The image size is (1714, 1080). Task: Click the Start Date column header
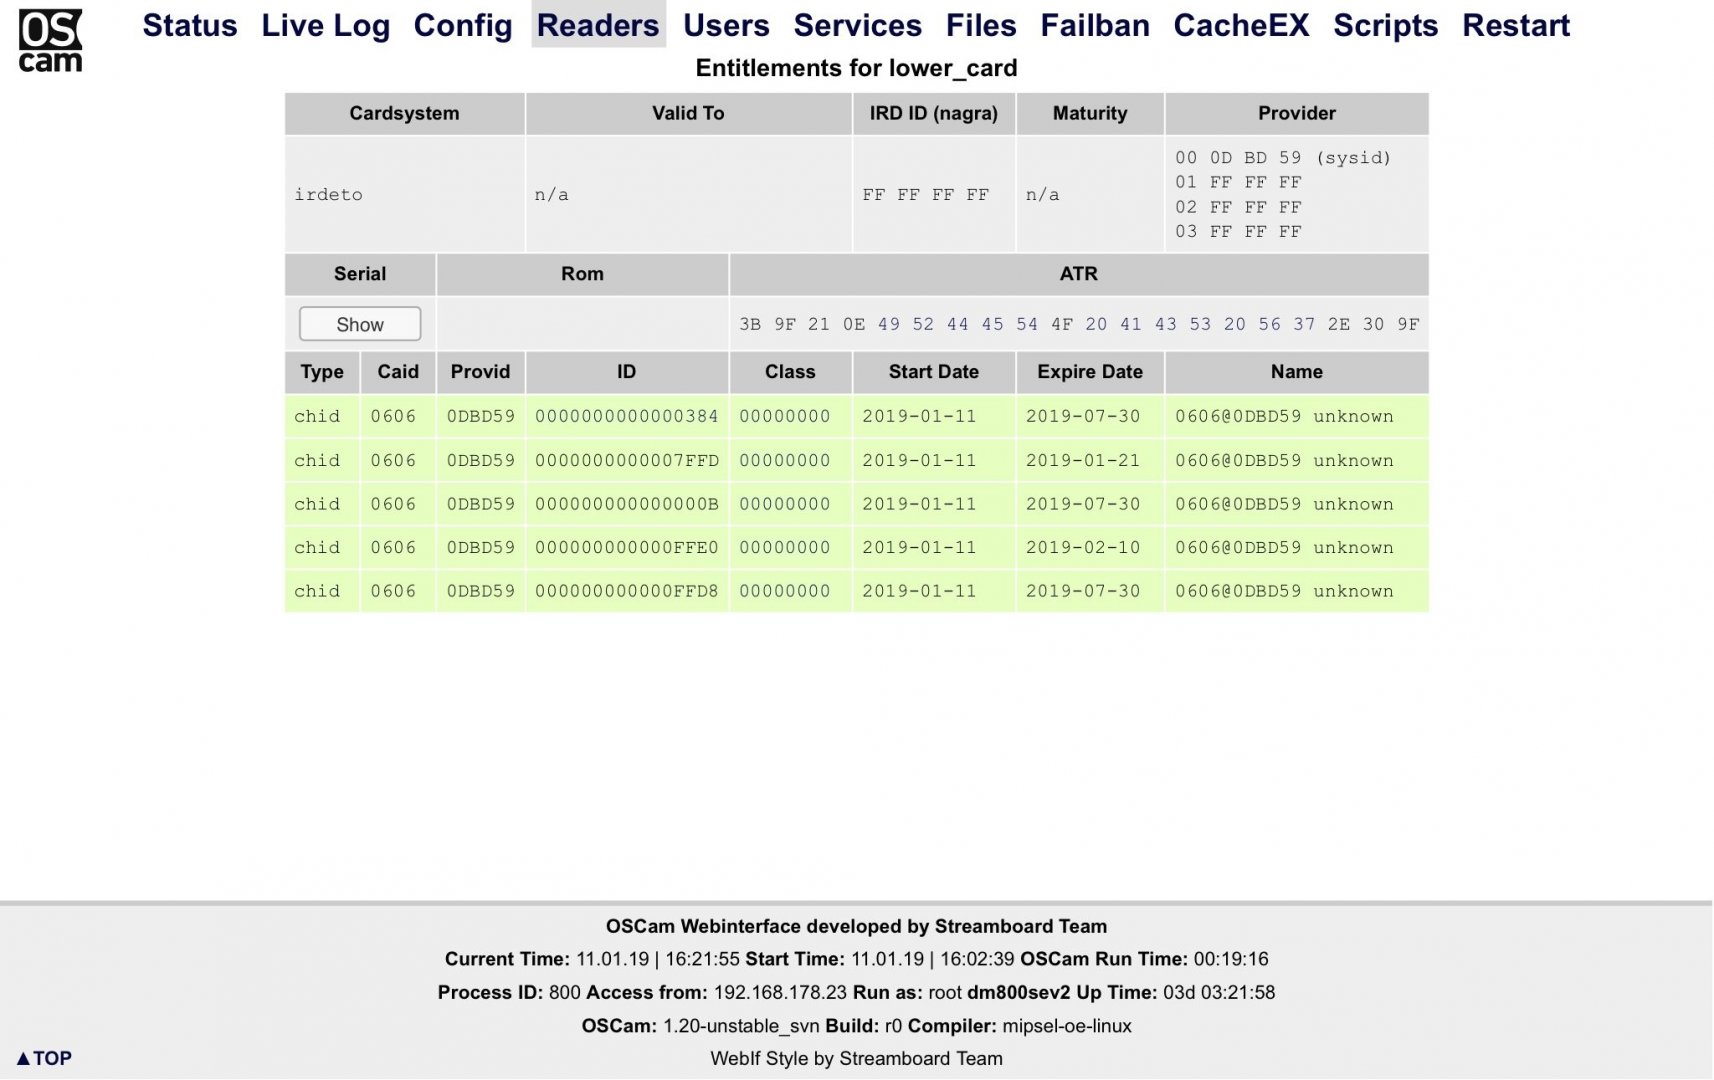[x=933, y=372]
